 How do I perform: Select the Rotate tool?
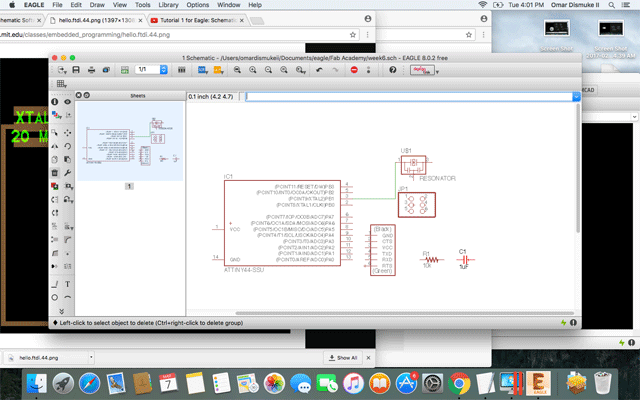68,146
